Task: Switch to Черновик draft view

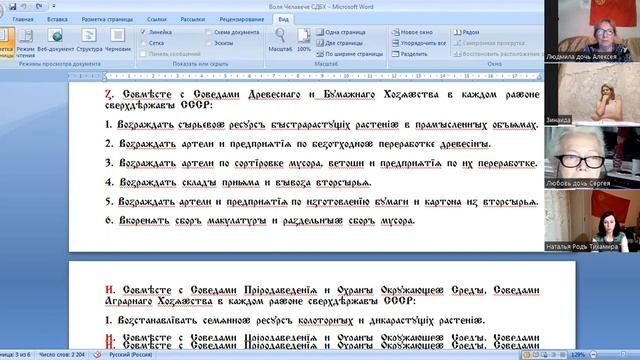Action: click(x=118, y=40)
